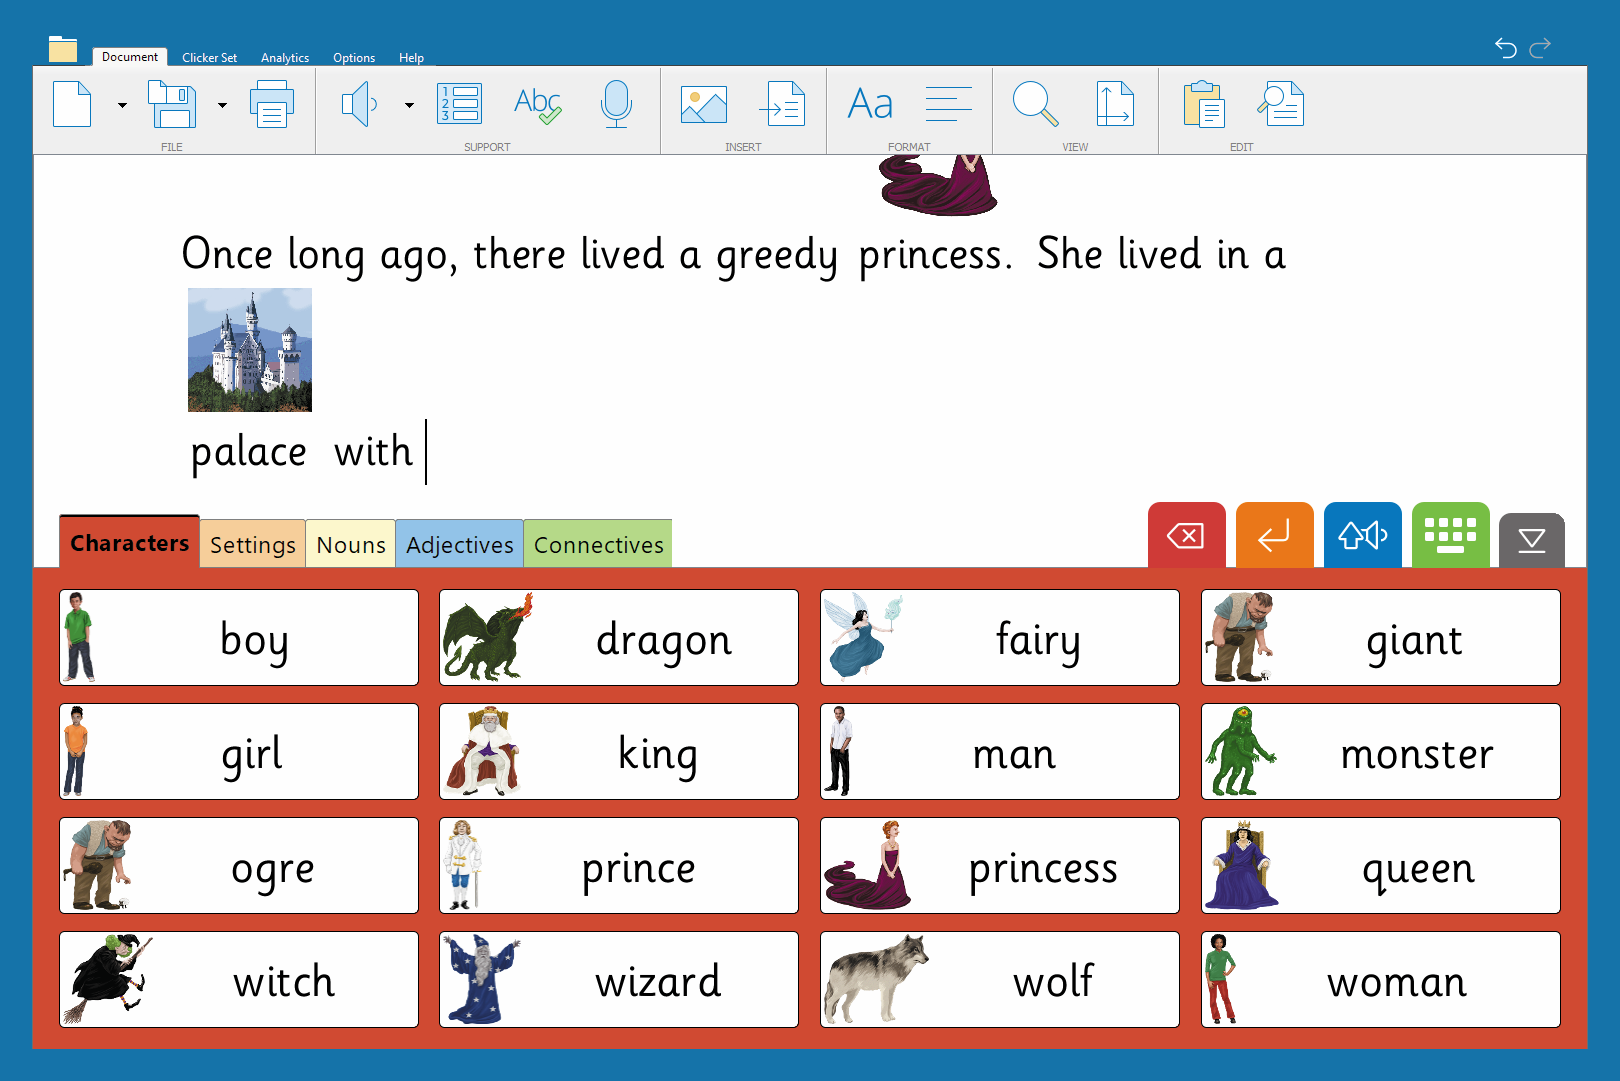Open the Aa text formatting options

(x=869, y=103)
